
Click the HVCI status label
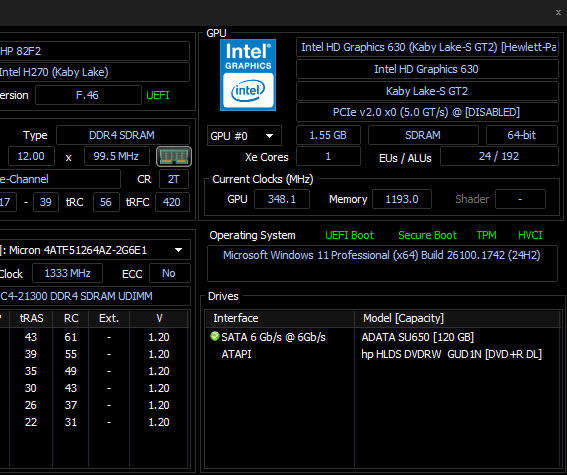pyautogui.click(x=530, y=235)
